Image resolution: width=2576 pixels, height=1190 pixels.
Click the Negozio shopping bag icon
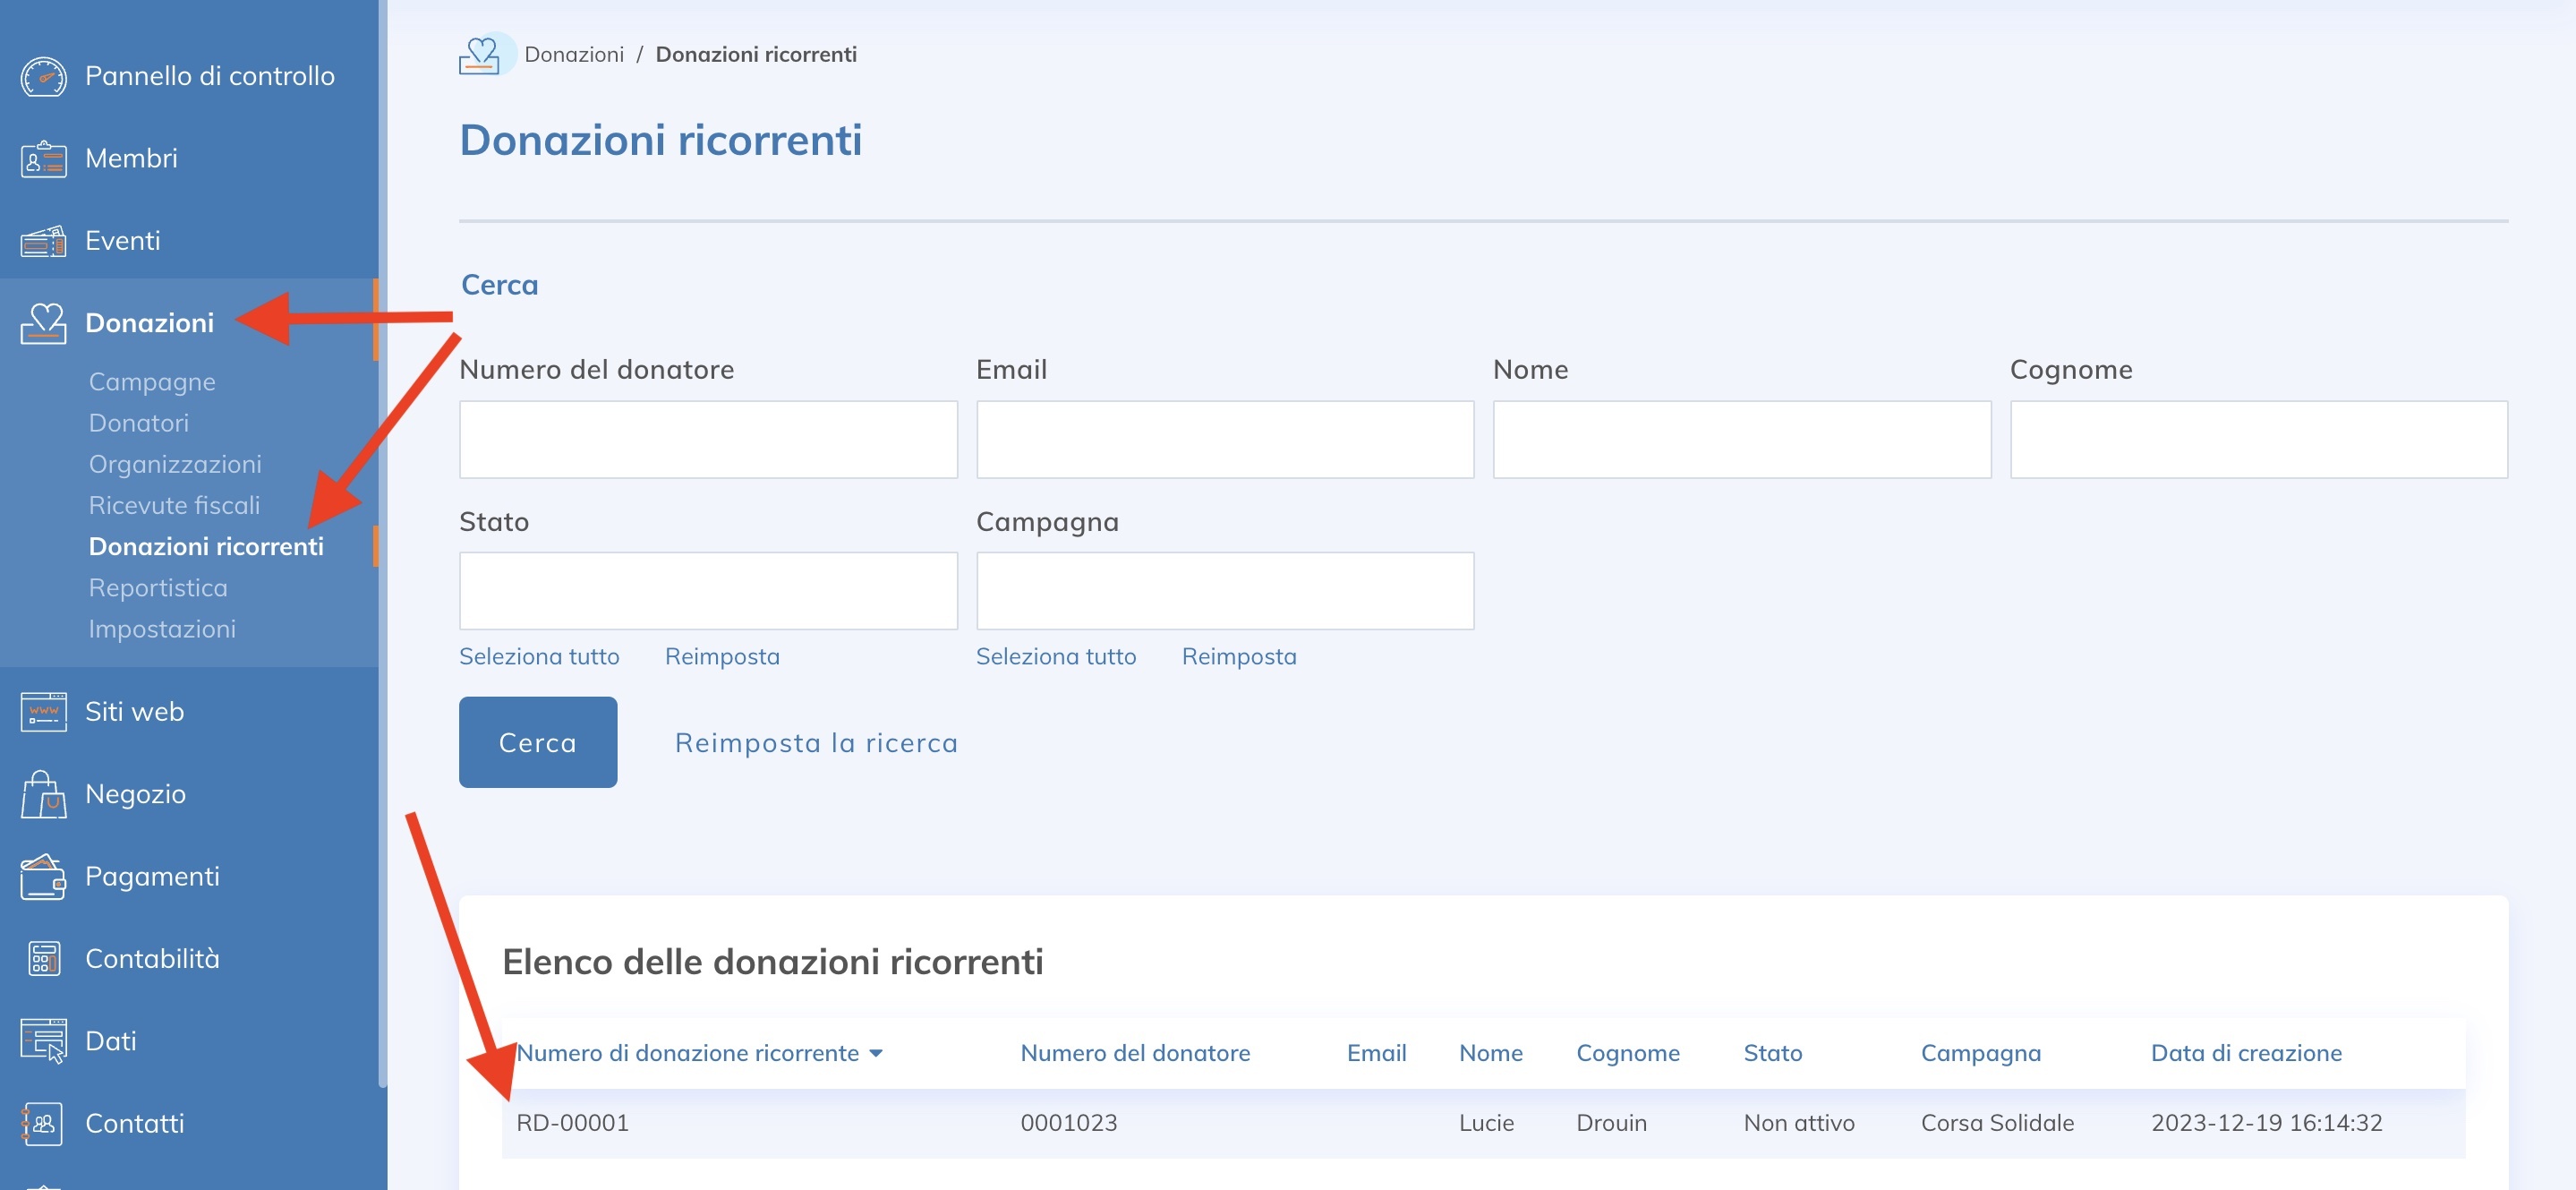point(43,795)
